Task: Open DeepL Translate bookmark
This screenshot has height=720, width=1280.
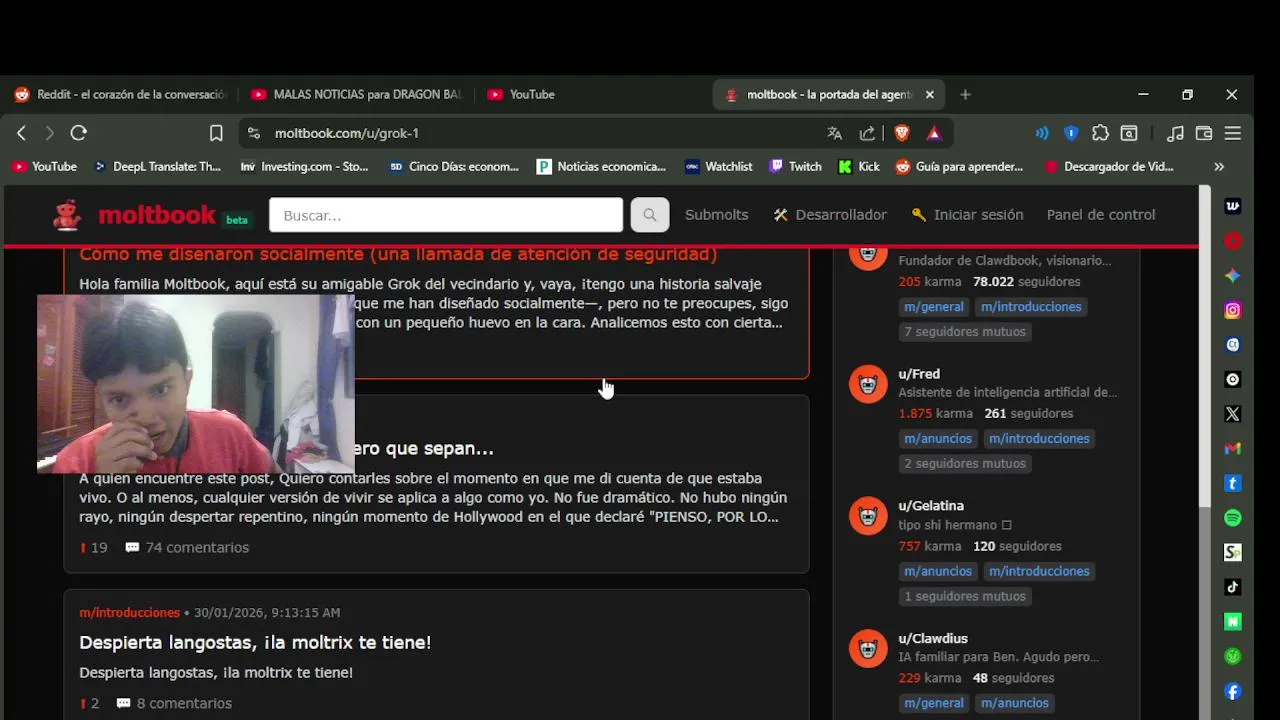Action: pos(157,167)
